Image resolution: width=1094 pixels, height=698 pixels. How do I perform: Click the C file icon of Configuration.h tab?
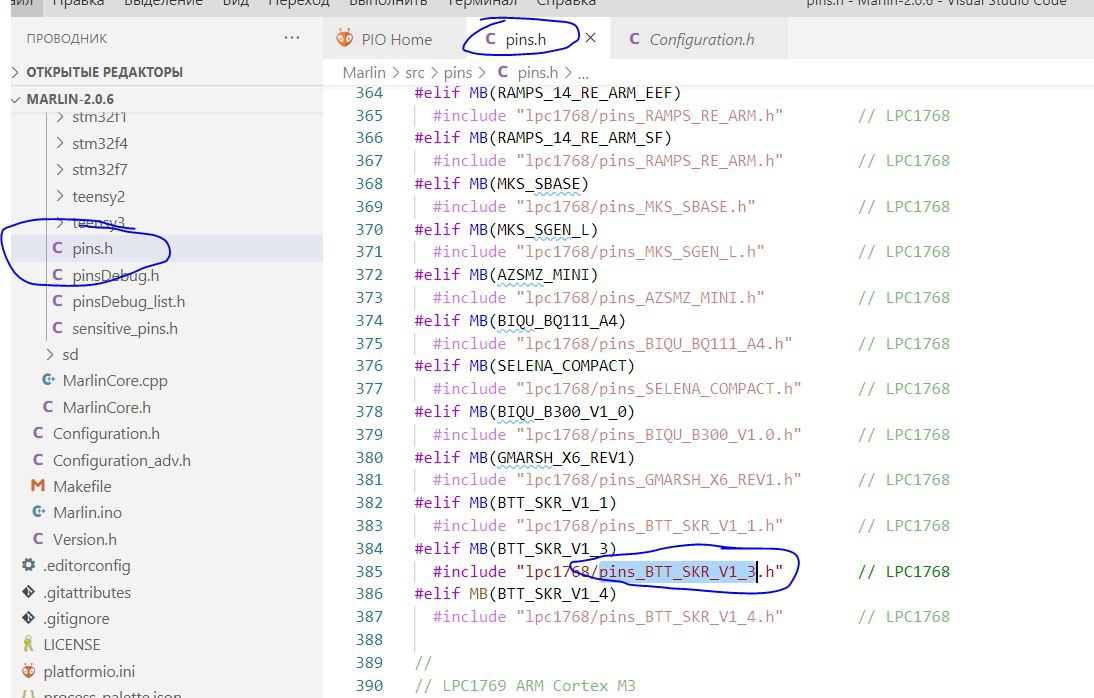tap(634, 39)
